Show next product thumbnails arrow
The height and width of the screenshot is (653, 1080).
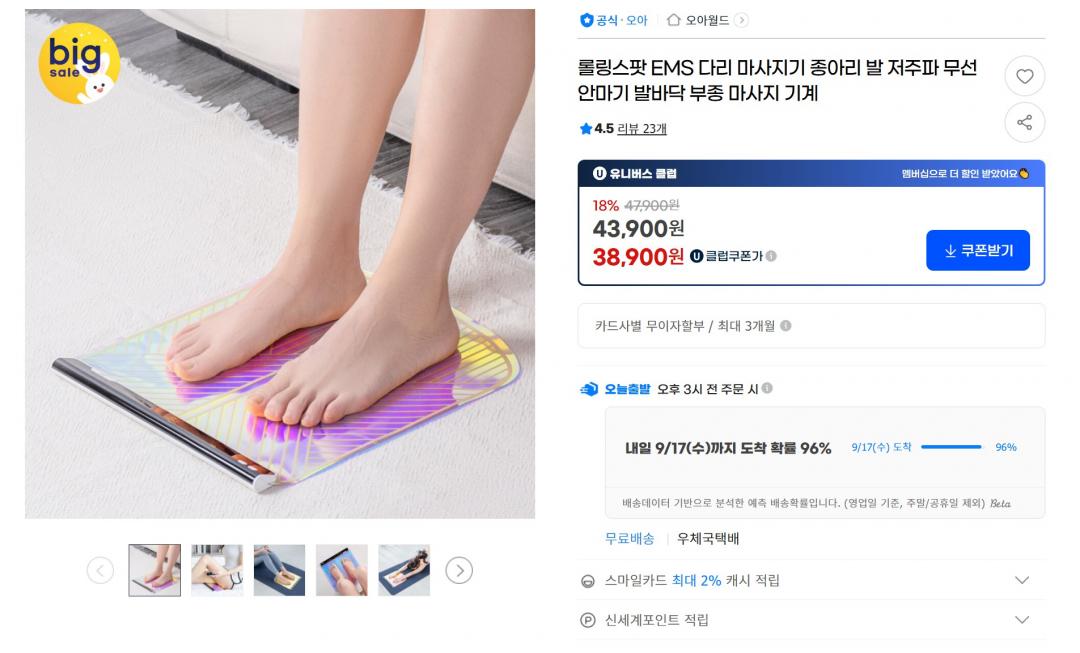coord(459,570)
